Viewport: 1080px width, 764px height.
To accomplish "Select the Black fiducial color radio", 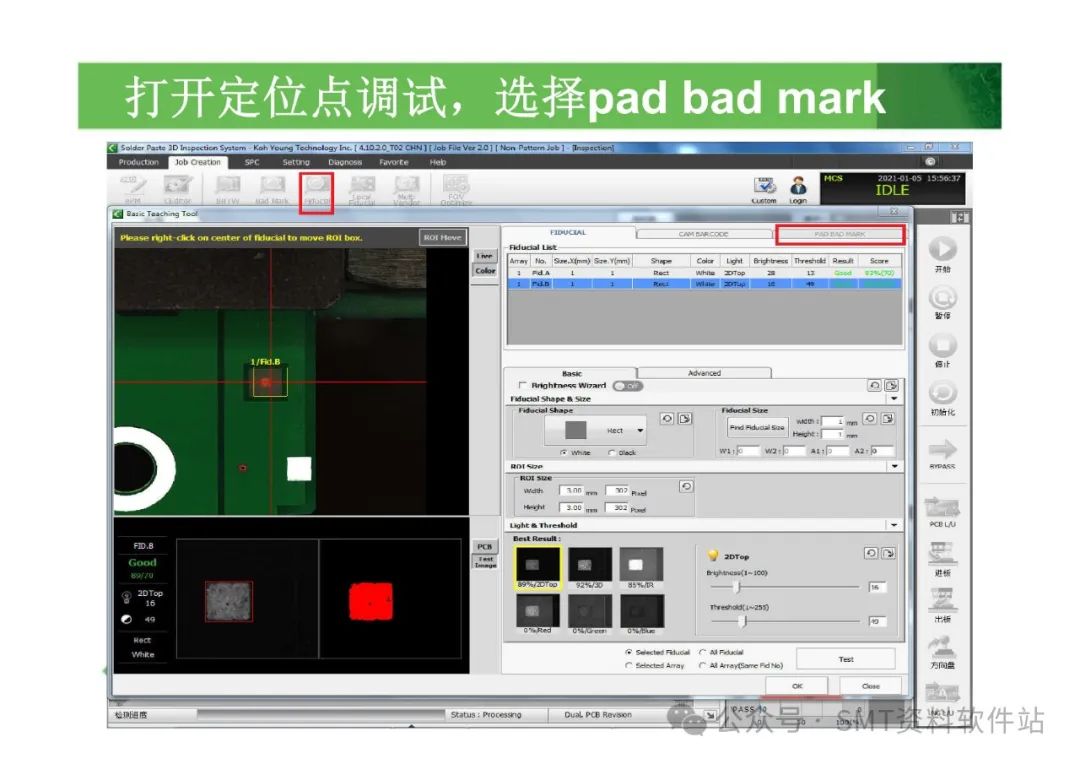I will tap(611, 453).
